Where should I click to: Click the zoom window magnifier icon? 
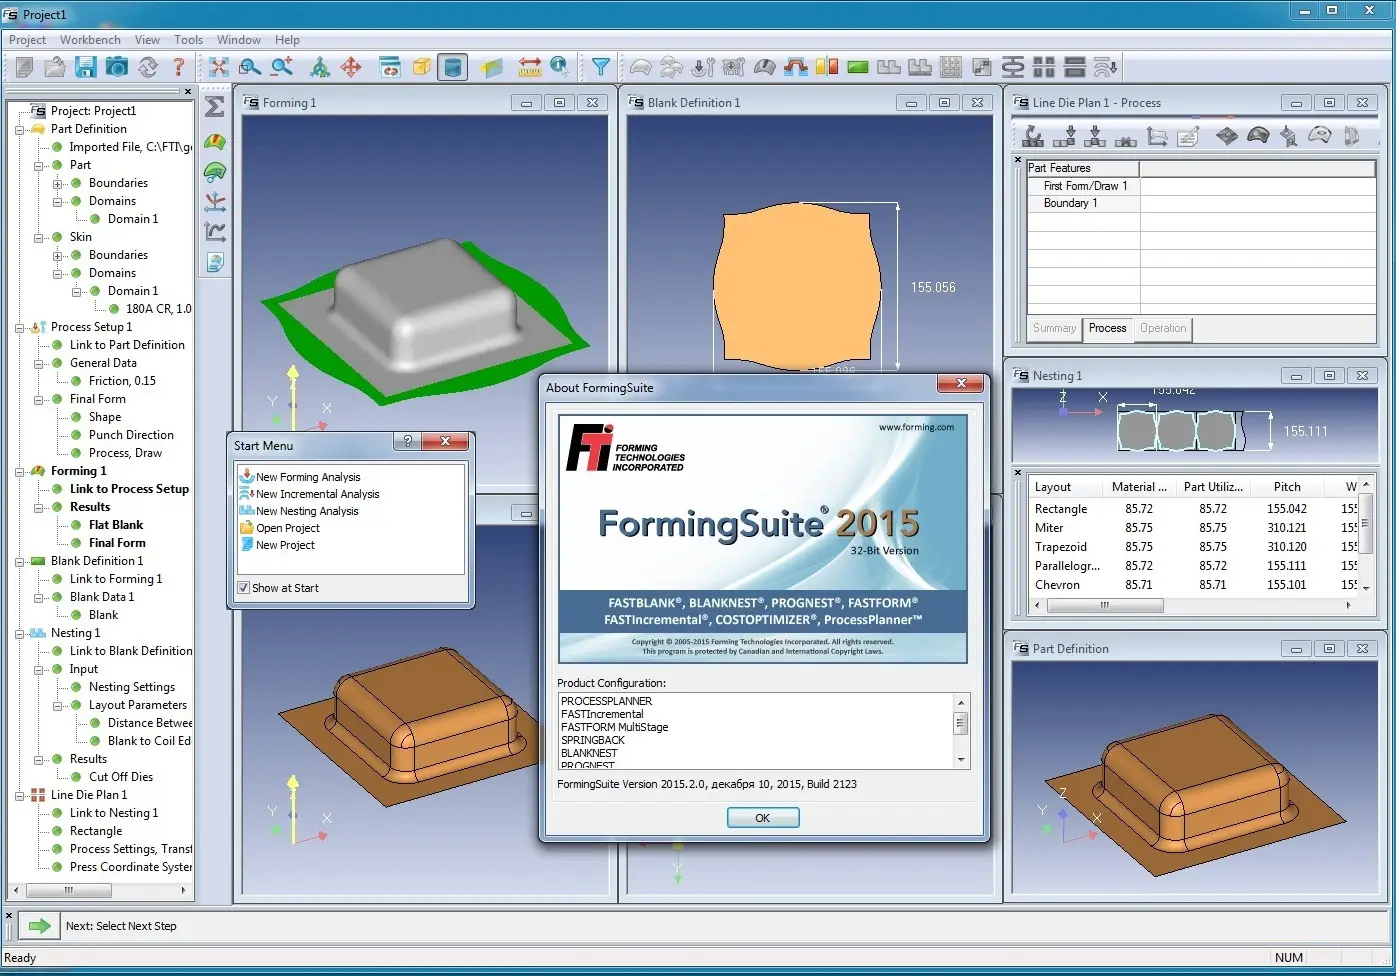coord(250,67)
